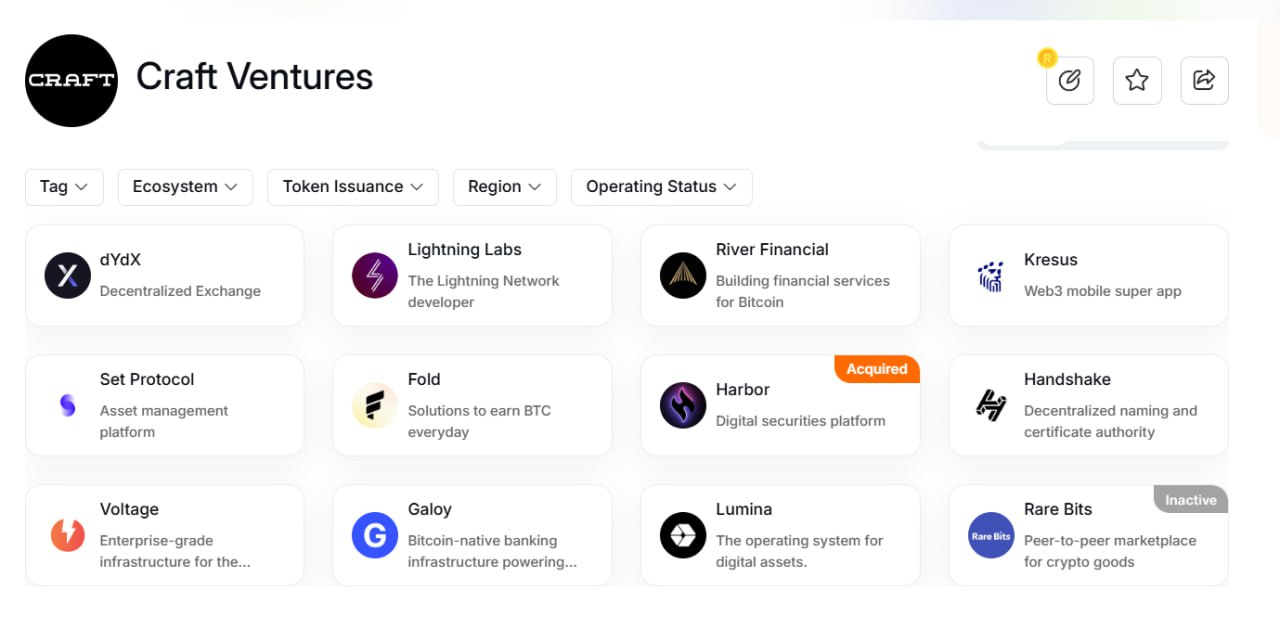This screenshot has width=1280, height=628.
Task: Click the Craft Ventures logo
Action: (x=71, y=81)
